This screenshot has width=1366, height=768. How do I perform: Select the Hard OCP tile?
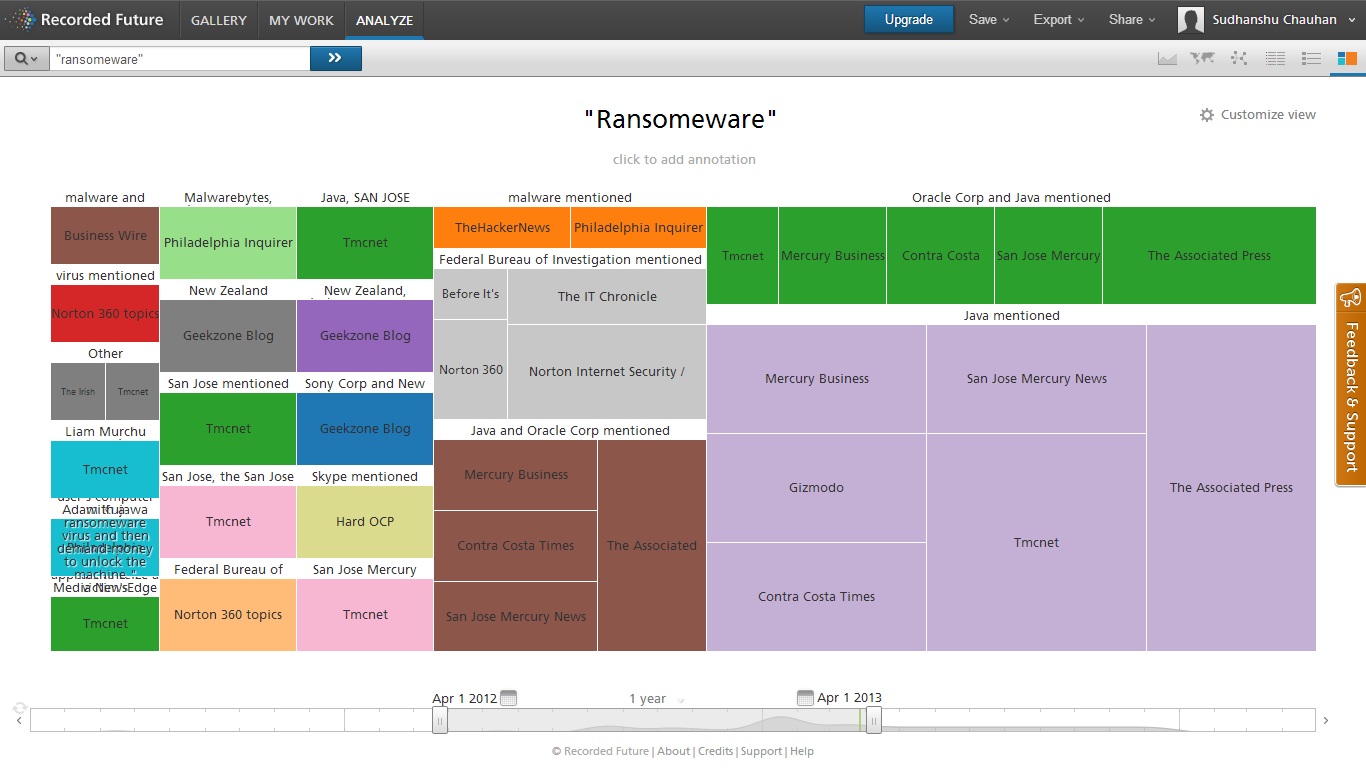coord(365,521)
